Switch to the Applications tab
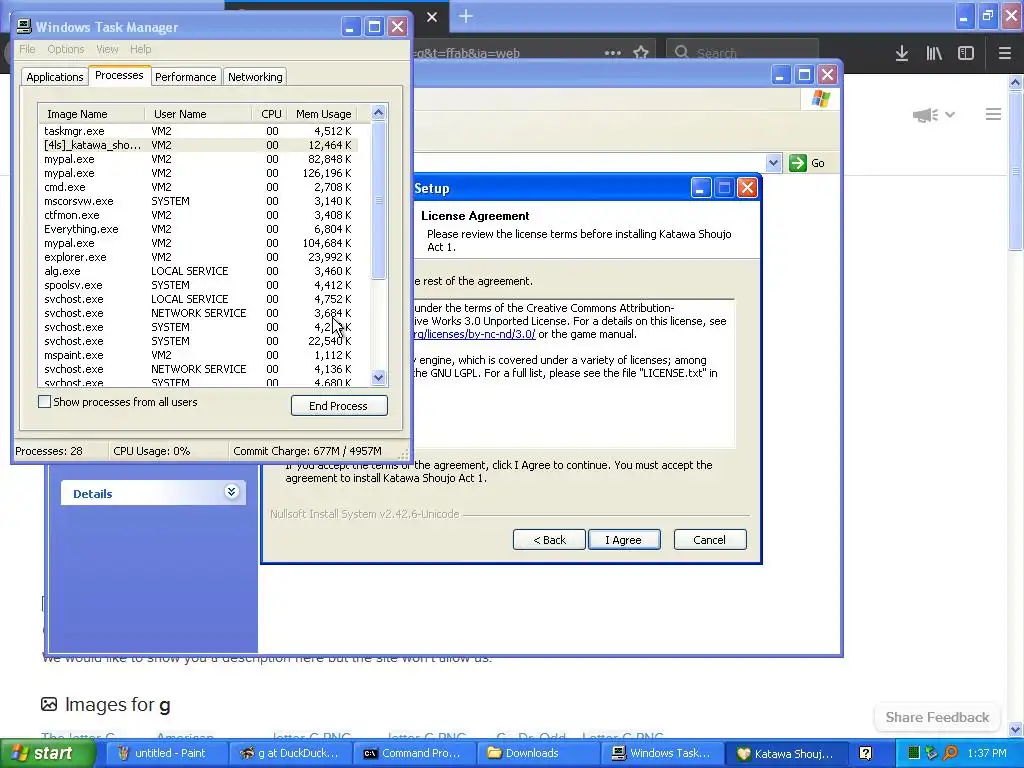This screenshot has width=1024, height=768. 55,77
